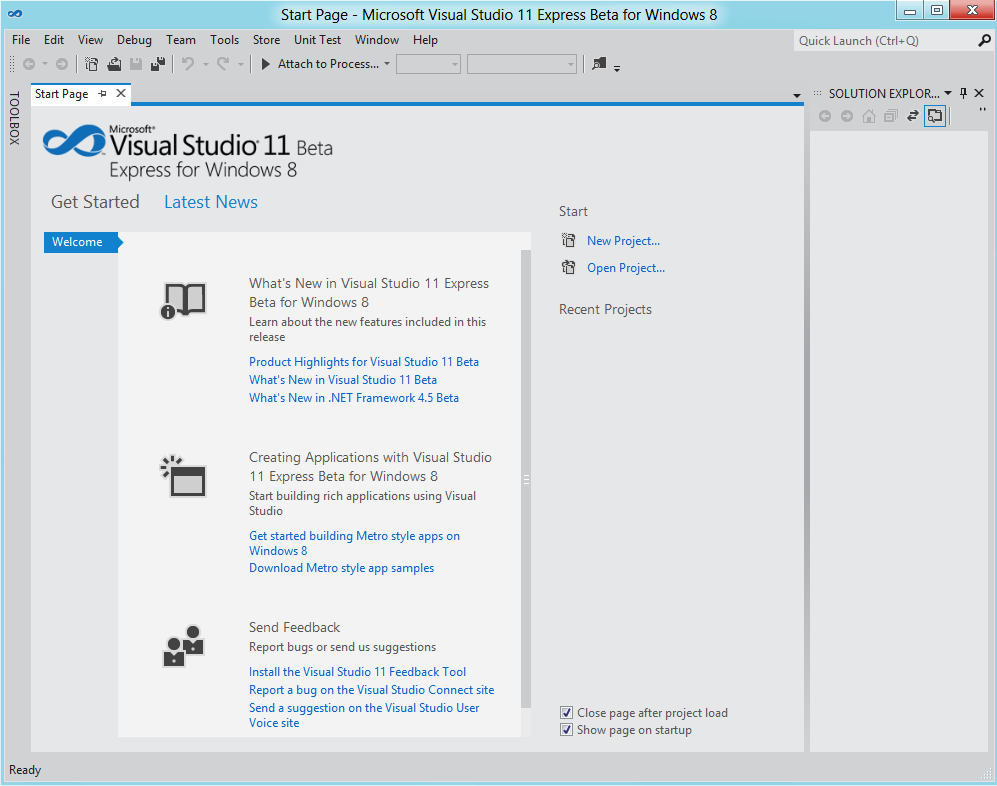This screenshot has height=786, width=997.
Task: Open the View menu
Action: click(x=90, y=39)
